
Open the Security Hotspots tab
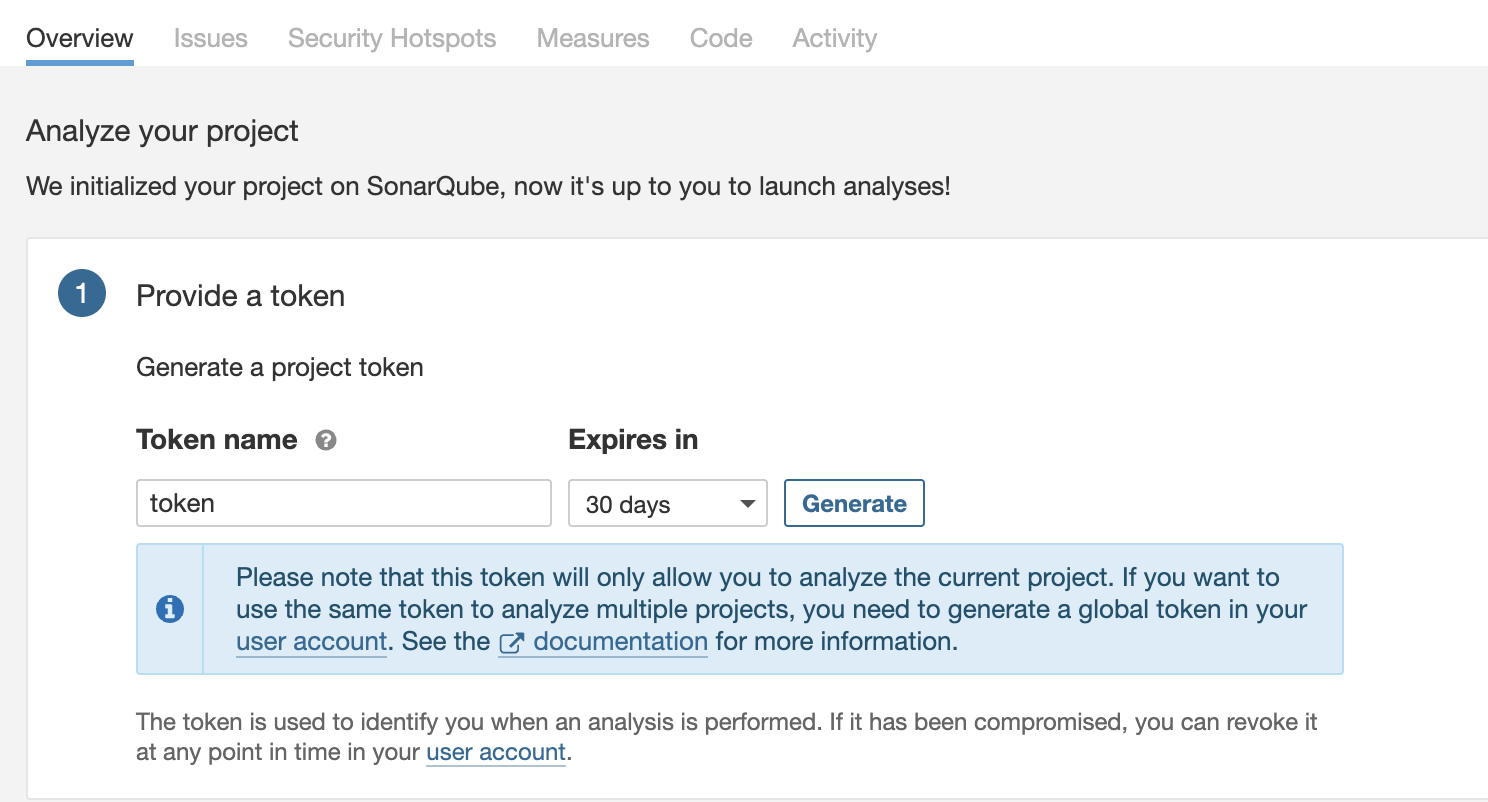point(391,38)
